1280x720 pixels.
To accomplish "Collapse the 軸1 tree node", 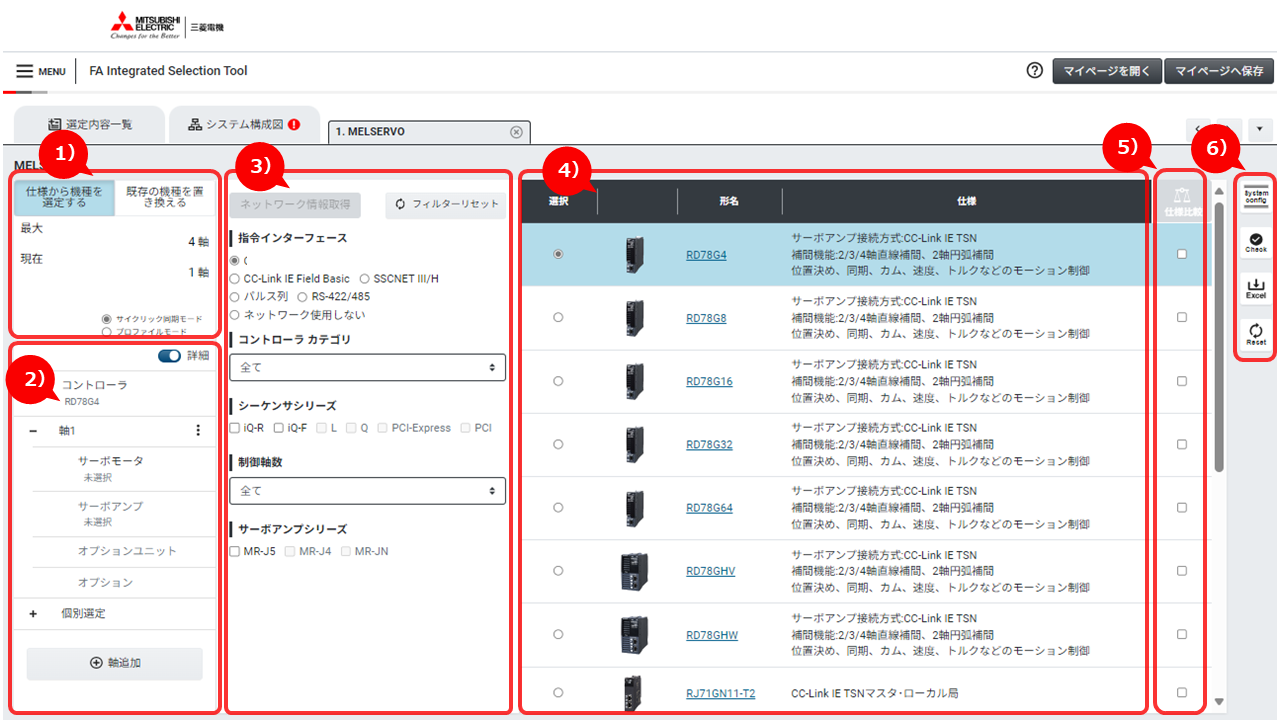I will tap(33, 430).
